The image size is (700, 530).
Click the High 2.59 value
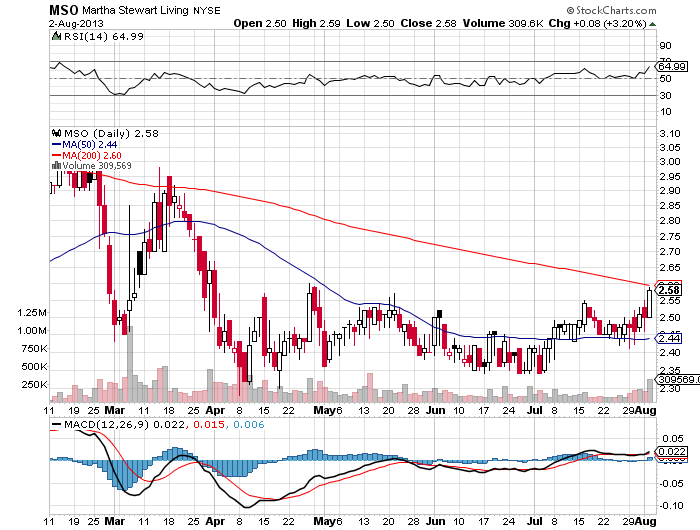[x=317, y=23]
